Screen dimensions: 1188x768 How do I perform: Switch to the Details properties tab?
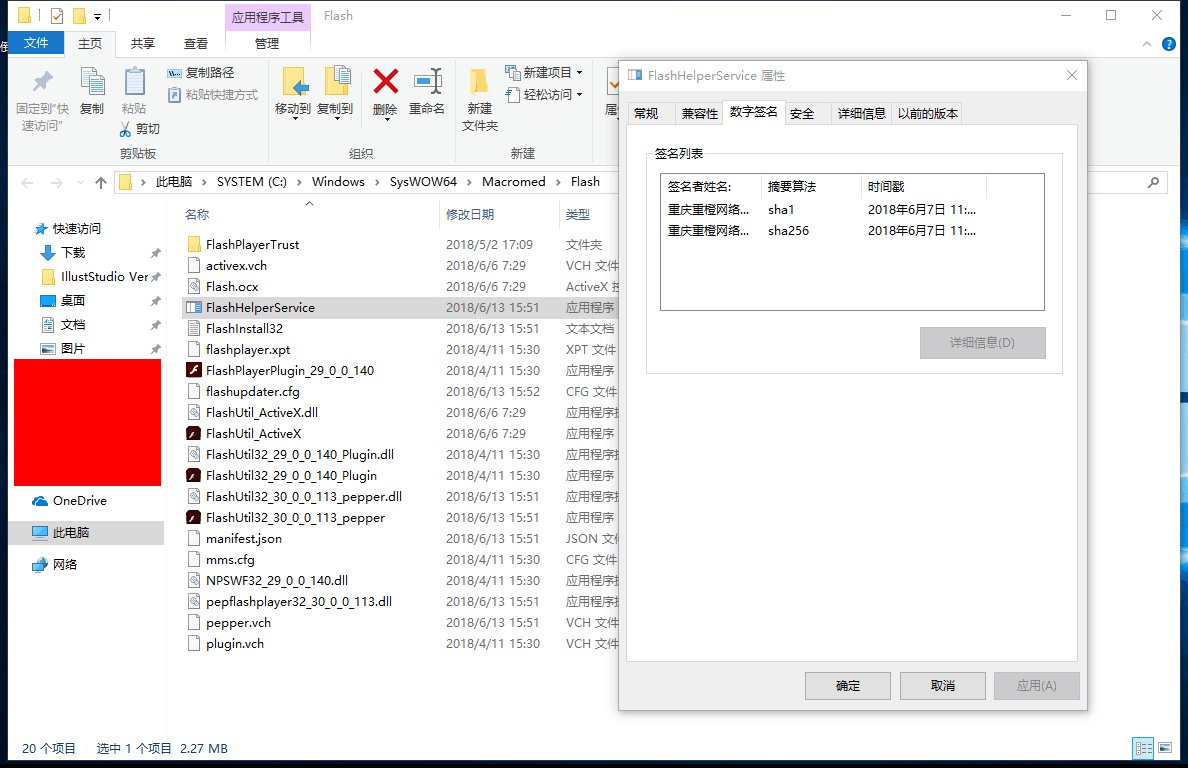pyautogui.click(x=861, y=114)
